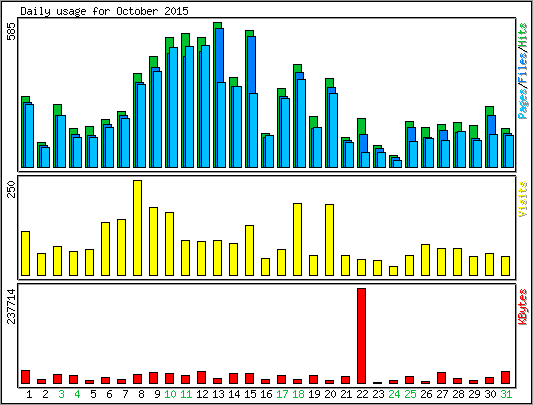This screenshot has height=405, width=533.
Task: Click the 250 scale value on visits chart
Action: click(x=11, y=189)
